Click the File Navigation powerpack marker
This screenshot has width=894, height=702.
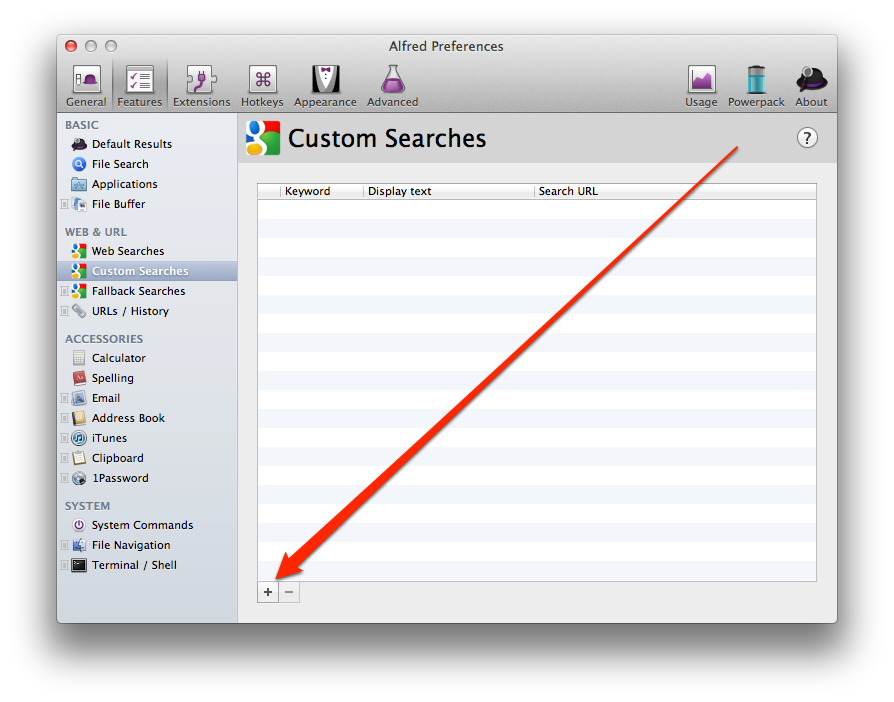pyautogui.click(x=64, y=545)
